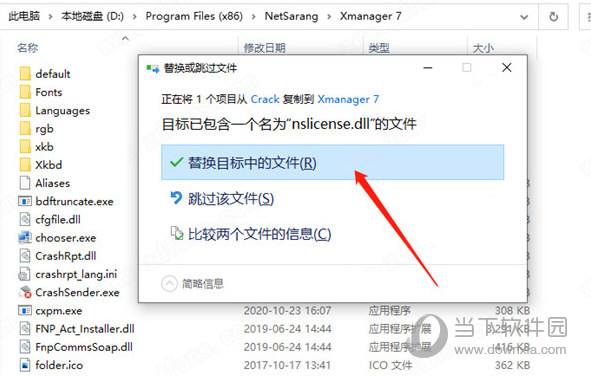Expand the chevron after 本地磁盘 (D:)
The height and width of the screenshot is (379, 591).
pos(134,17)
